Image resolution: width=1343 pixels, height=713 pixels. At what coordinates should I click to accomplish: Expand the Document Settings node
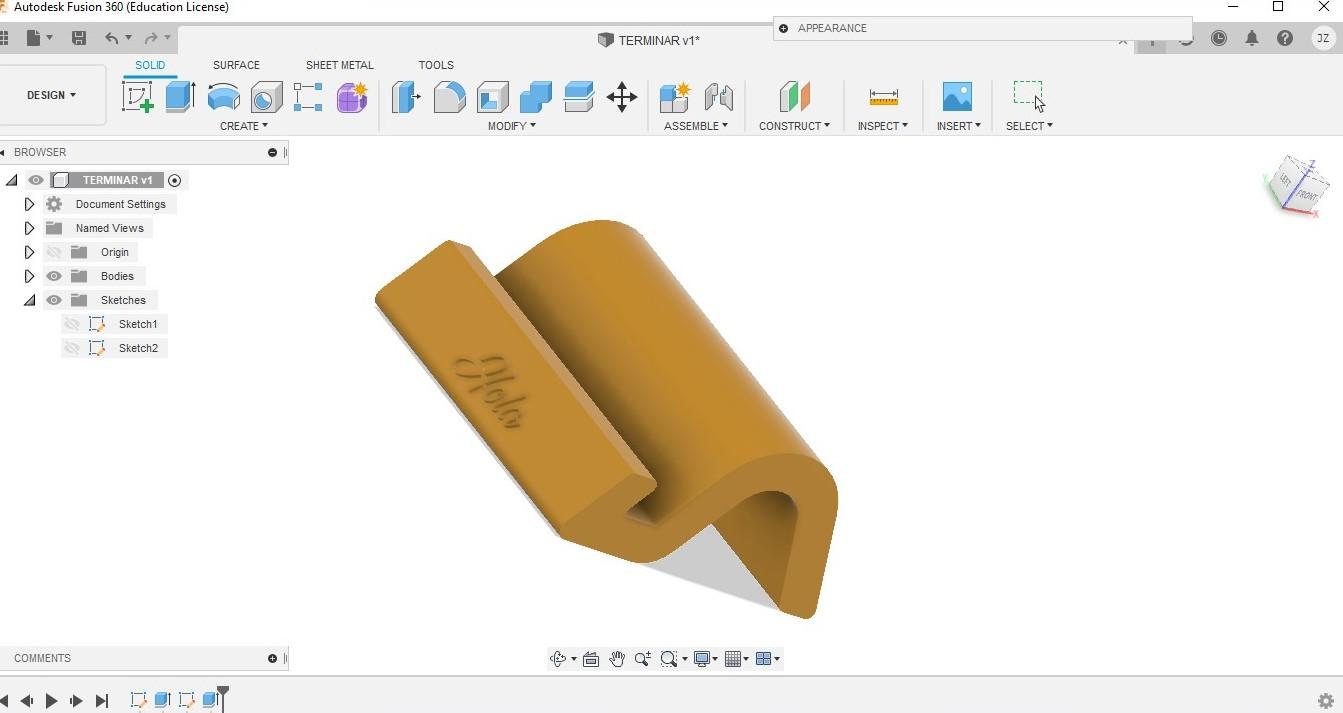29,204
